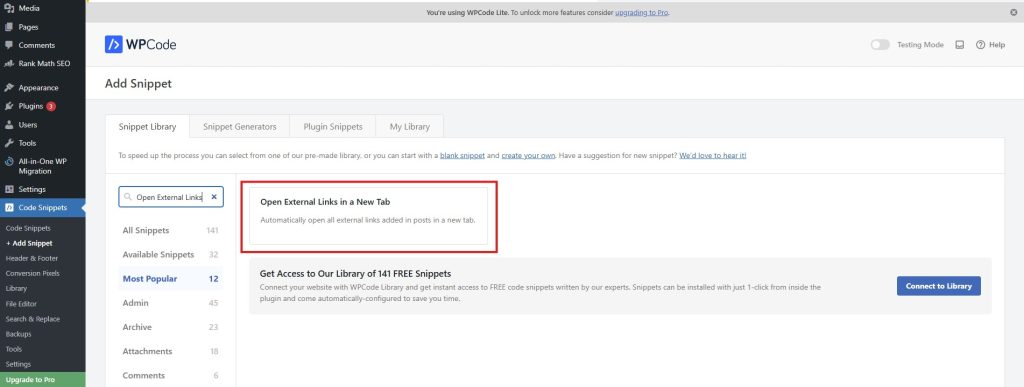Open the Plugin Snippets tab
The image size is (1024, 387).
[333, 127]
